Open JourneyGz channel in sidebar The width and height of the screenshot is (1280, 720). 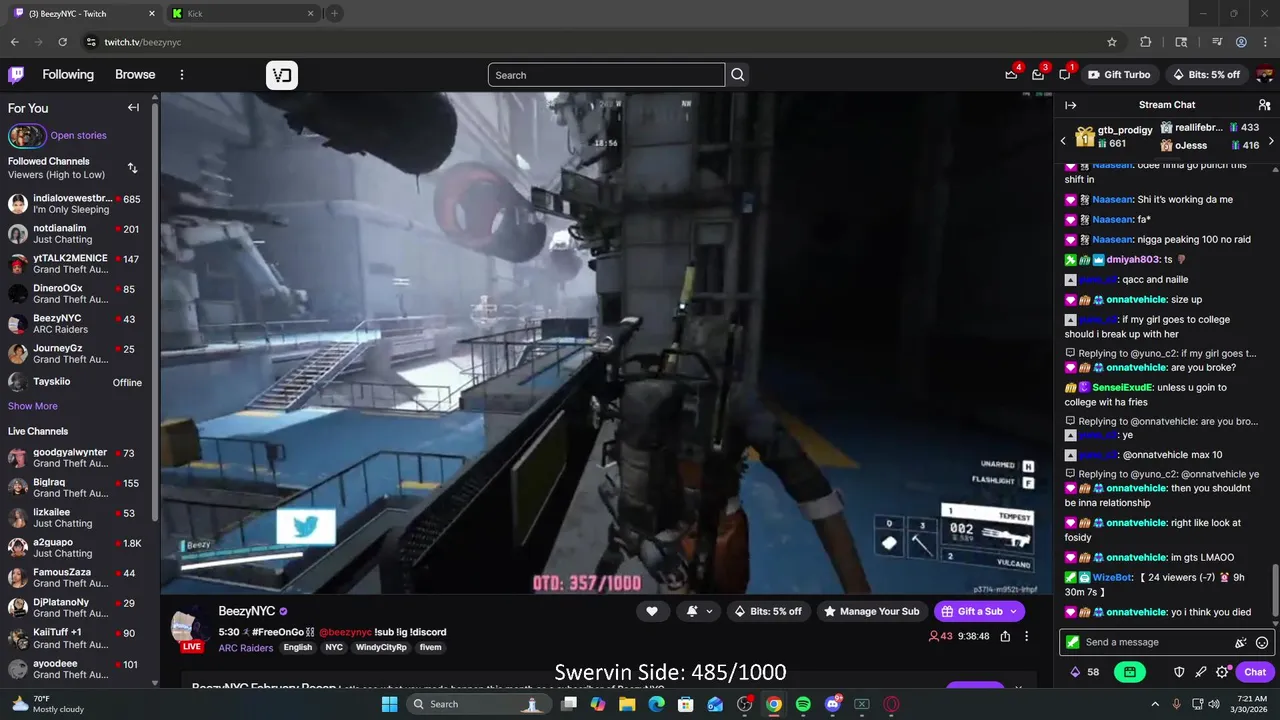point(77,354)
